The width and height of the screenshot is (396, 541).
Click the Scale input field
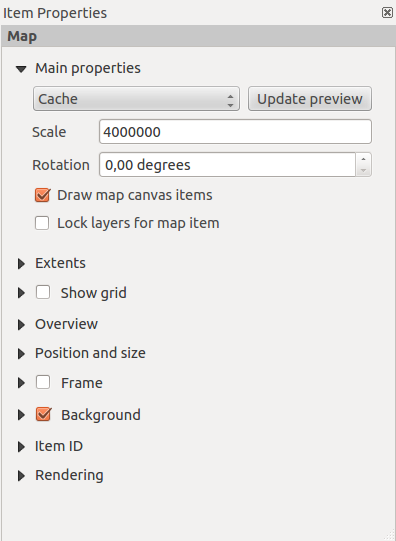(235, 131)
